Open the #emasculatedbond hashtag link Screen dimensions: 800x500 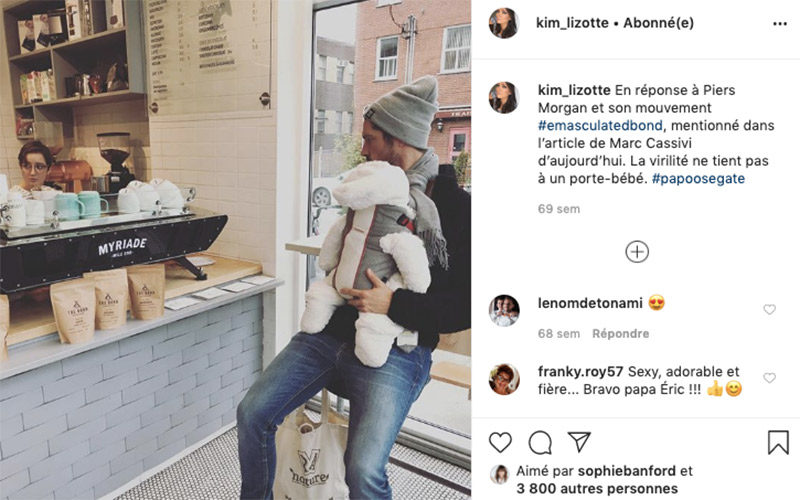(600, 126)
